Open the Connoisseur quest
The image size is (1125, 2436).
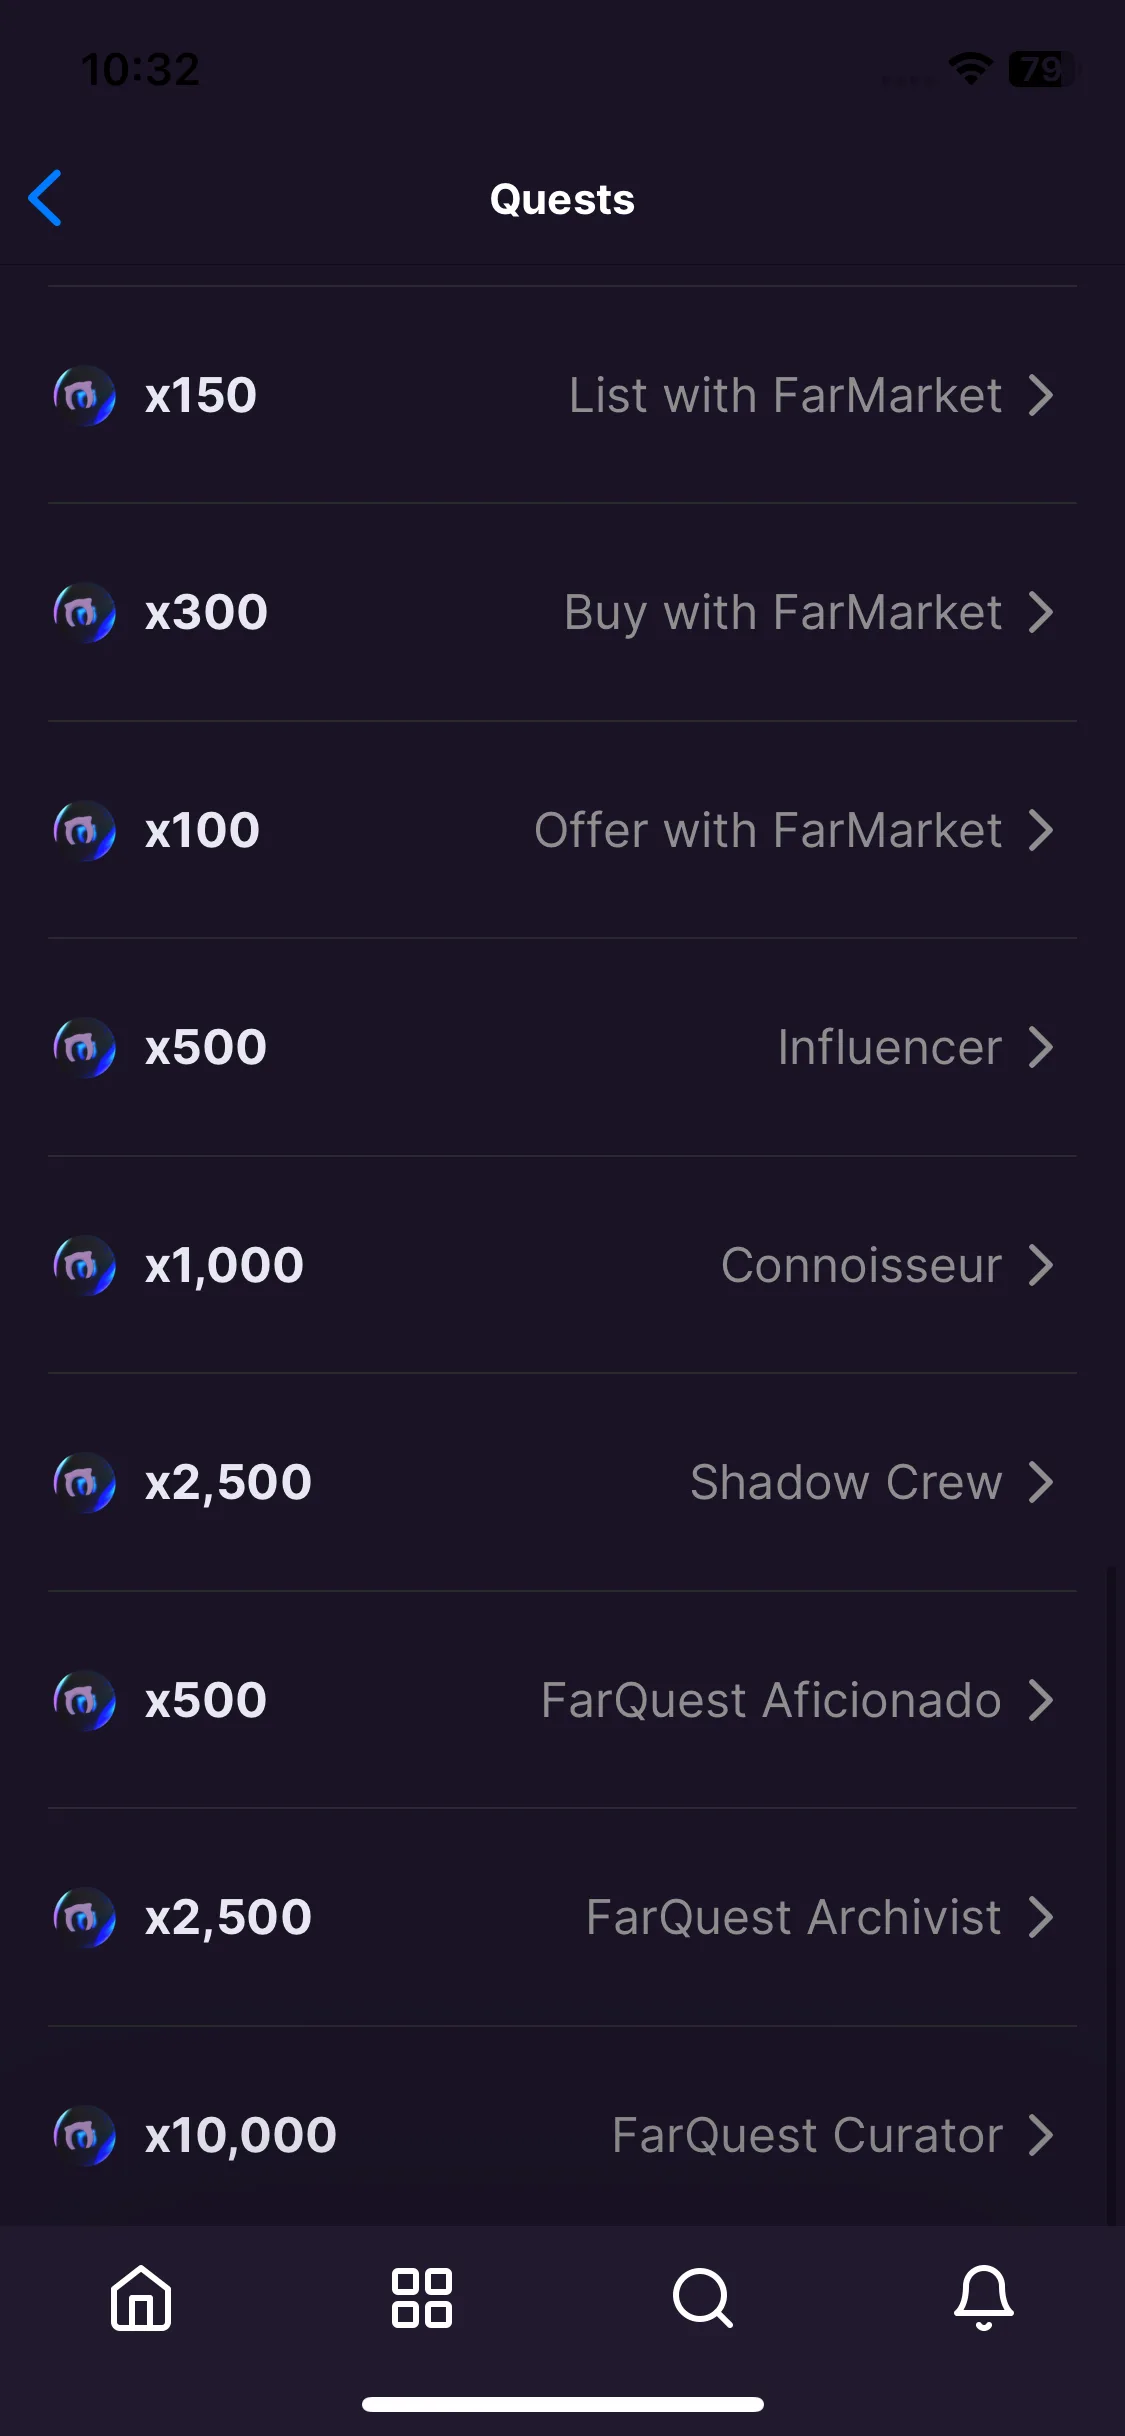[x=562, y=1265]
